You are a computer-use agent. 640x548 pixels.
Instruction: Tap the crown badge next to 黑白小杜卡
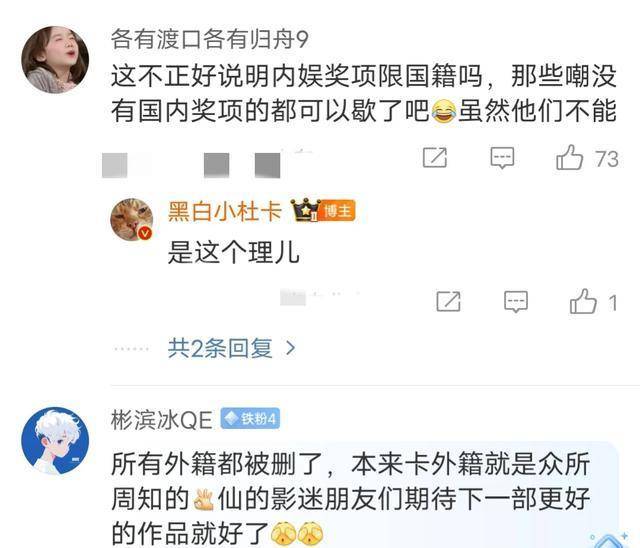305,210
